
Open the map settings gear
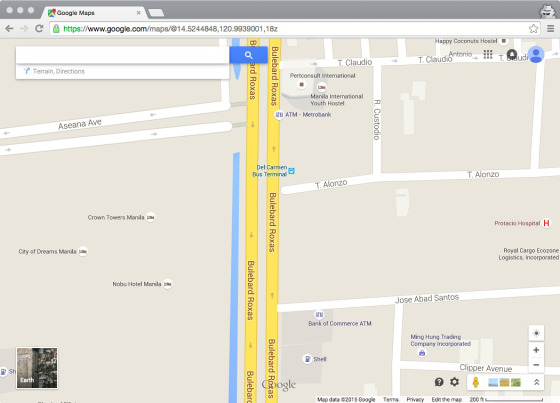coord(454,382)
